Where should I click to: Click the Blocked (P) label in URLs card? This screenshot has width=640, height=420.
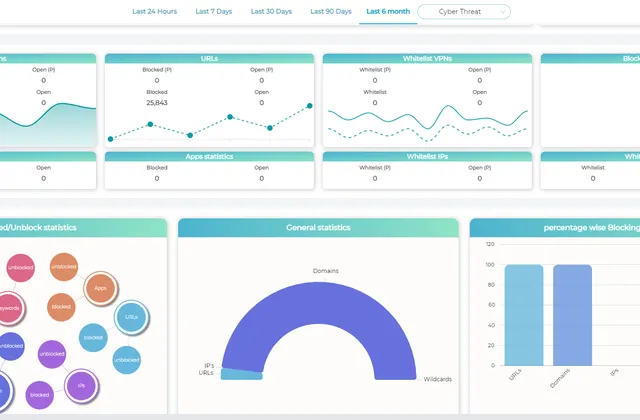tap(157, 70)
